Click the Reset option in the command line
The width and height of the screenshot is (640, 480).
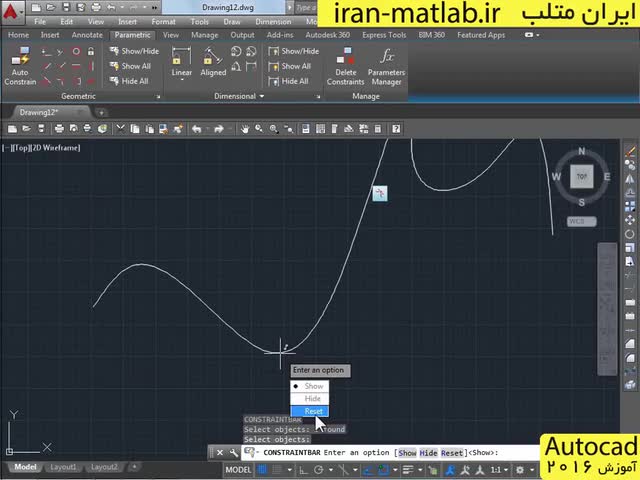(451, 453)
